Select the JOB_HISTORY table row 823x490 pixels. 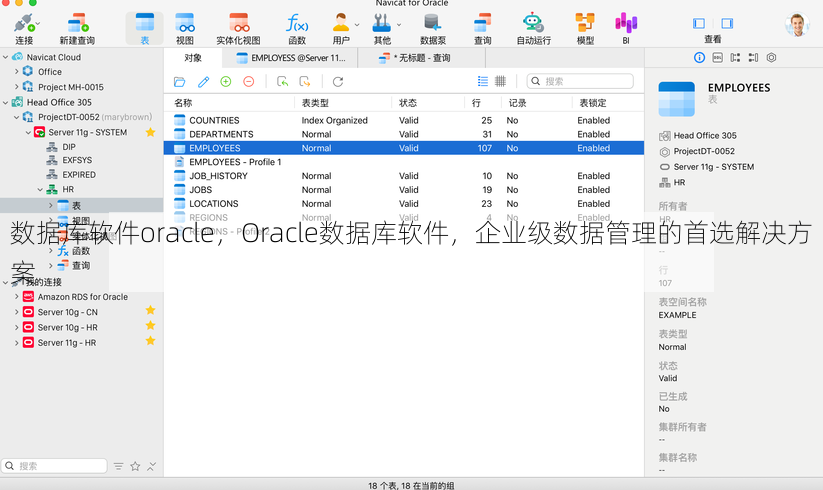click(x=404, y=176)
